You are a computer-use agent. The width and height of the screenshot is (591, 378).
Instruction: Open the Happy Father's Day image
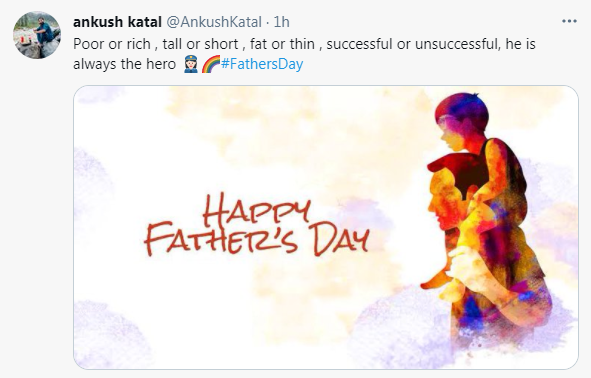[x=326, y=227]
